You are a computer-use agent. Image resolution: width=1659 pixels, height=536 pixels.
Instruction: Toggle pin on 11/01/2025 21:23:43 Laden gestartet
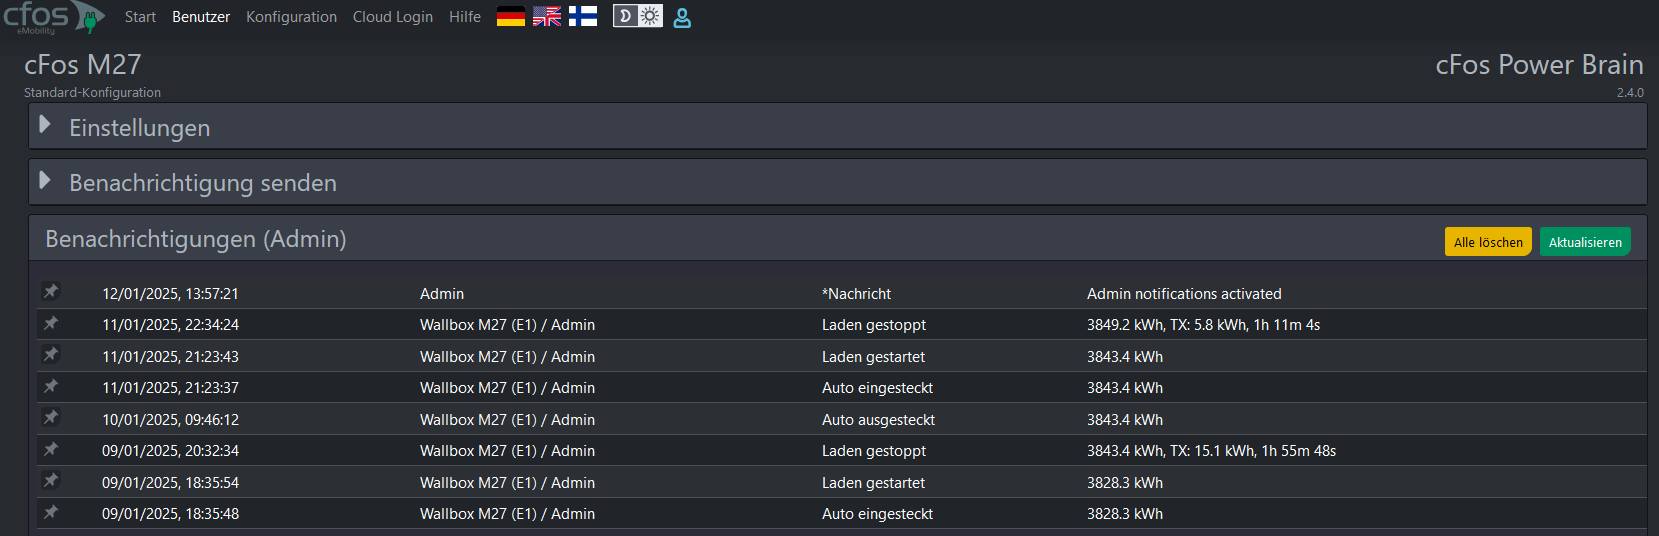click(51, 355)
